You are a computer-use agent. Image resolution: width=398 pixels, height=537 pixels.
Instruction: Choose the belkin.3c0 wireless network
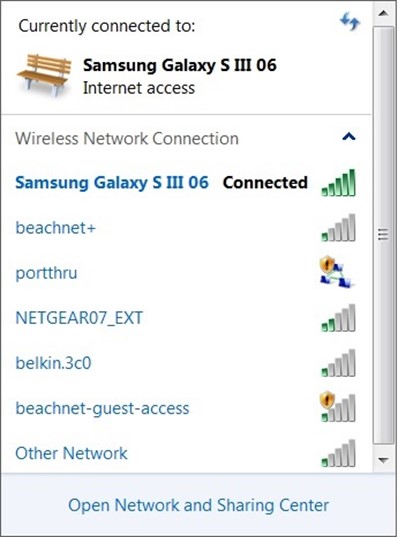click(186, 363)
